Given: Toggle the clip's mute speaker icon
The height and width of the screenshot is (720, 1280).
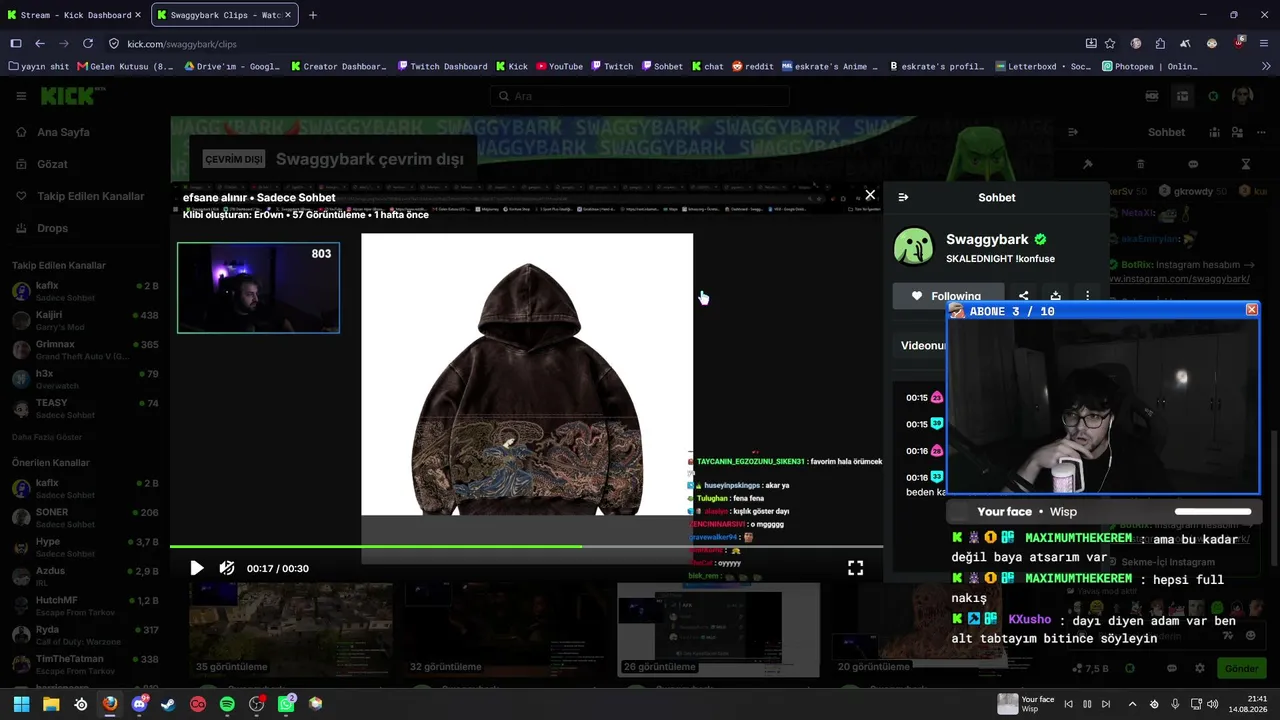Looking at the screenshot, I should pyautogui.click(x=227, y=568).
